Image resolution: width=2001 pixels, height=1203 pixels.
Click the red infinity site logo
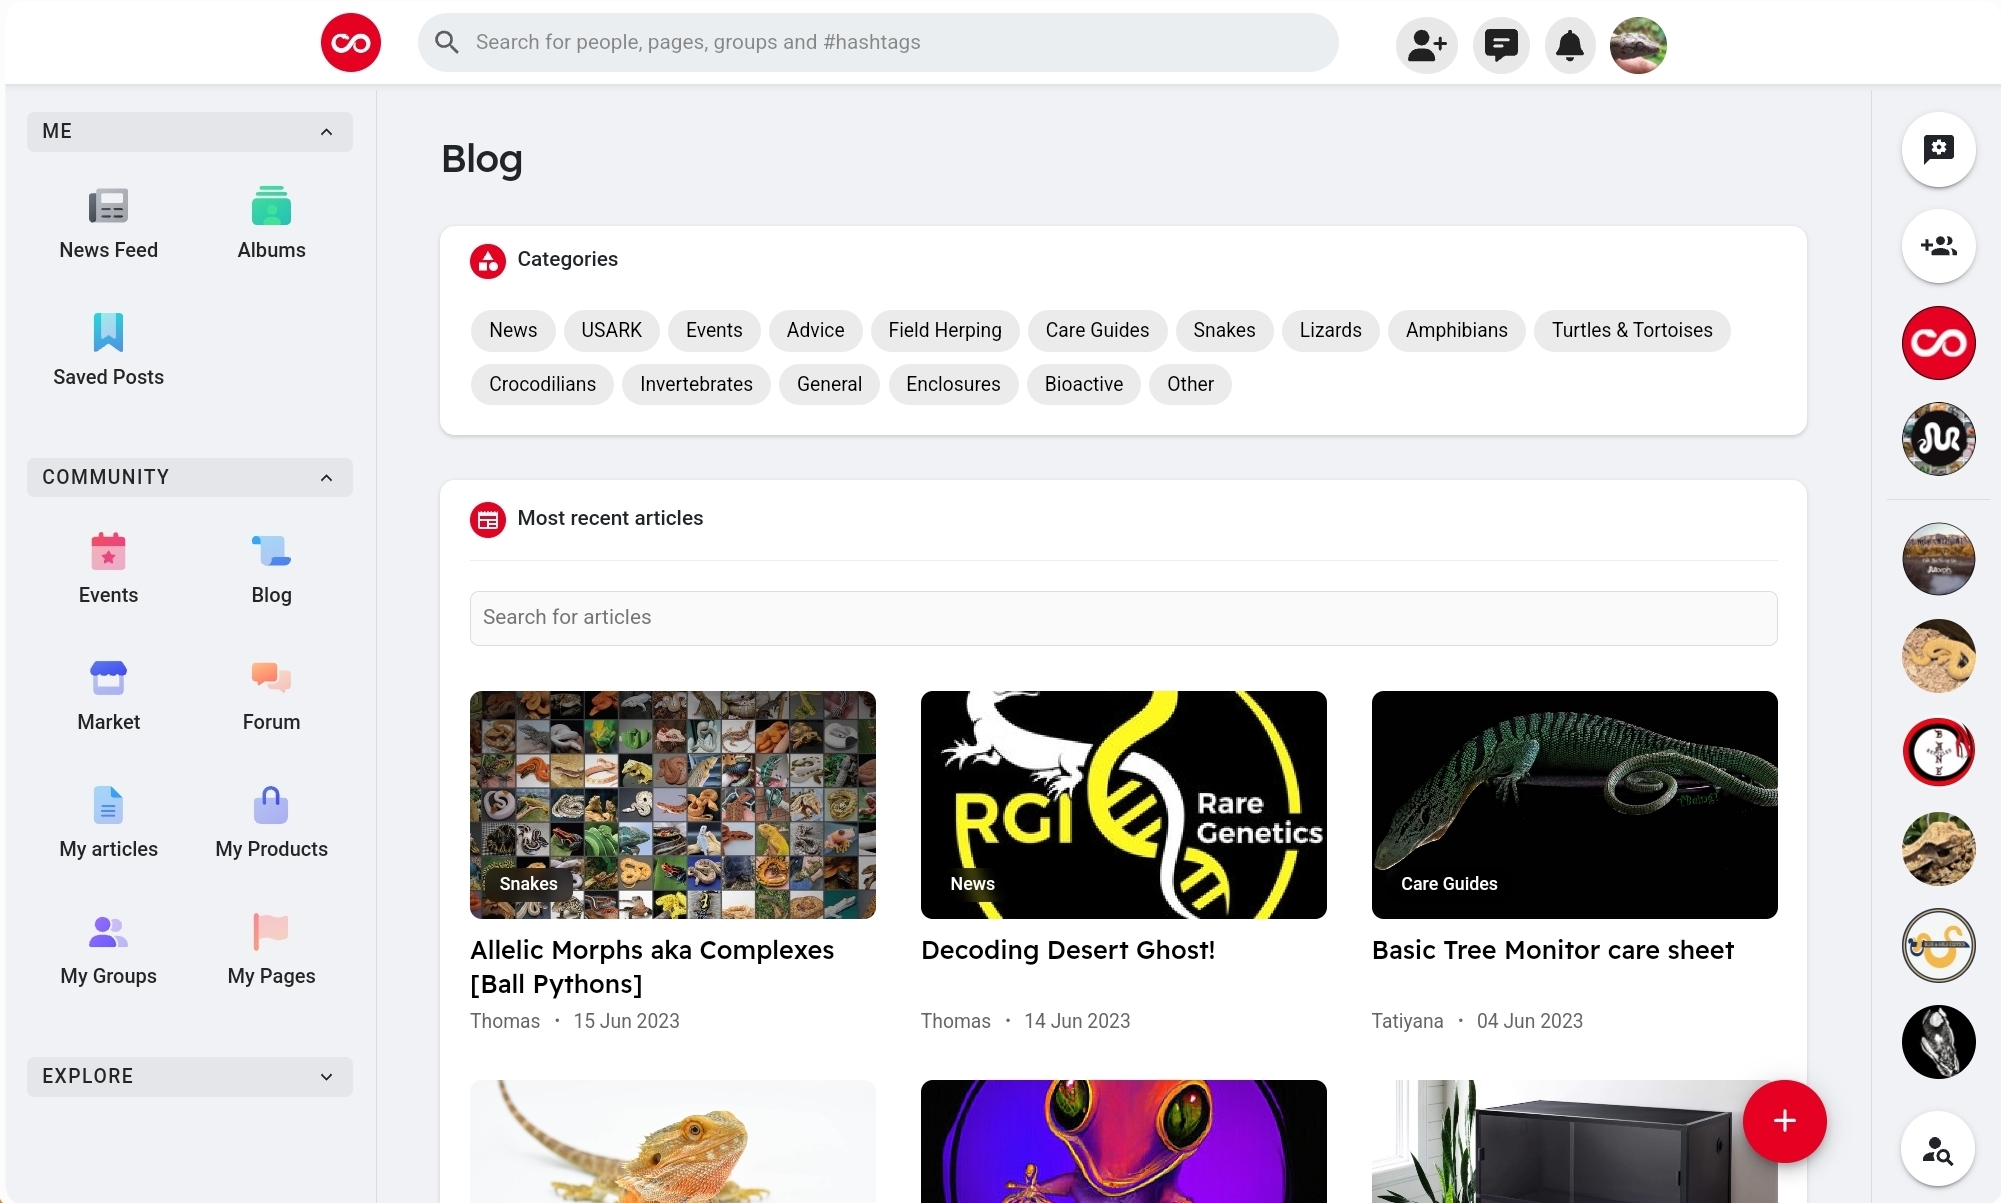pos(350,43)
